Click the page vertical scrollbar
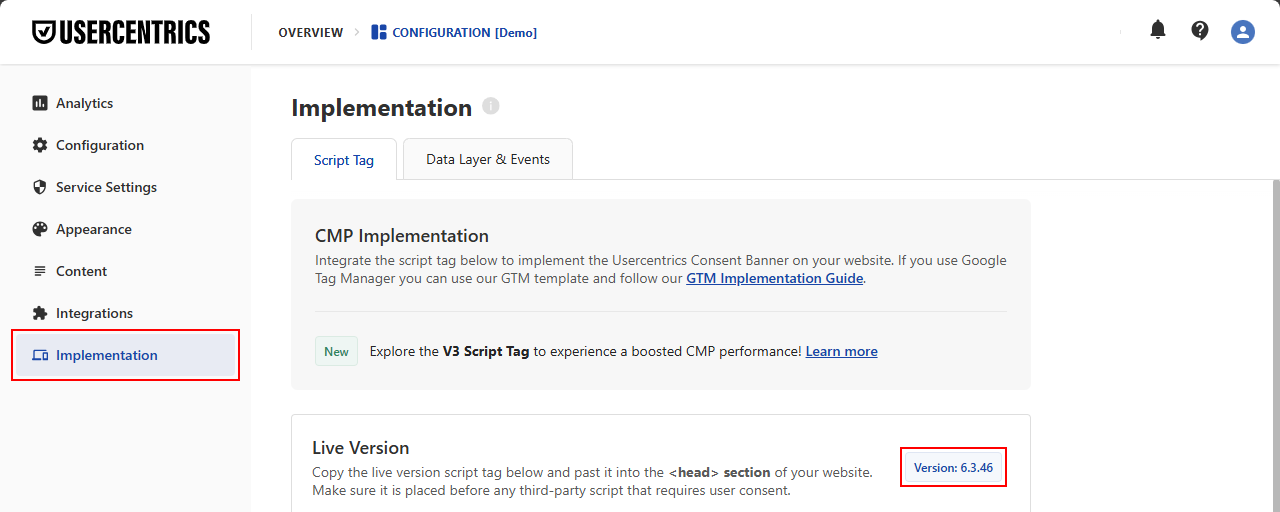Screen dimensions: 1280x512 1275,345
